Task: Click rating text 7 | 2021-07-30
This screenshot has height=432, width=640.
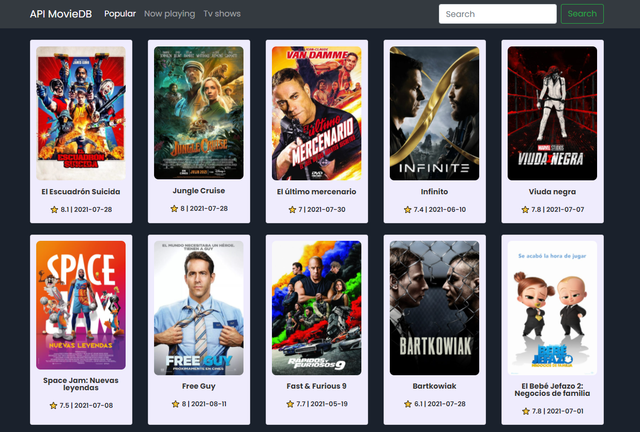Action: (322, 209)
